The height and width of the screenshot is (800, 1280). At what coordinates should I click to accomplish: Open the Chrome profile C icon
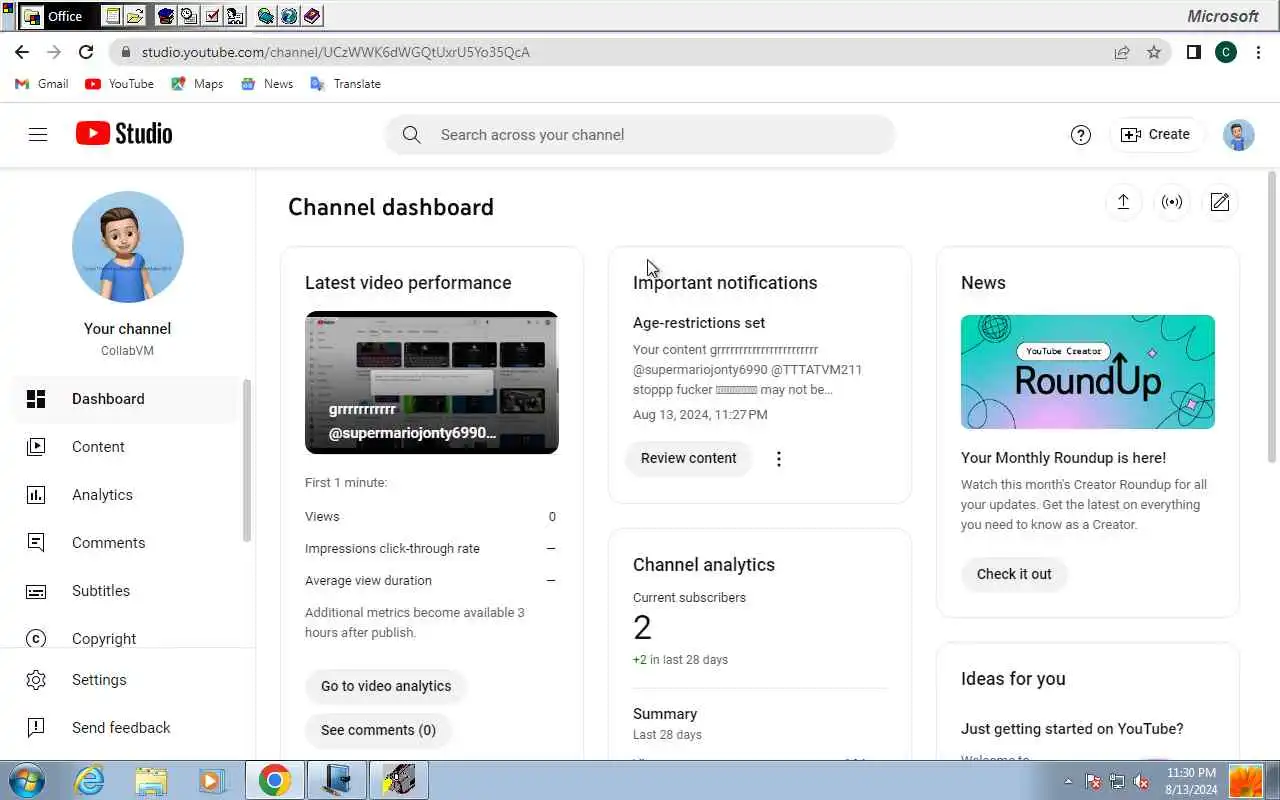pos(1226,52)
